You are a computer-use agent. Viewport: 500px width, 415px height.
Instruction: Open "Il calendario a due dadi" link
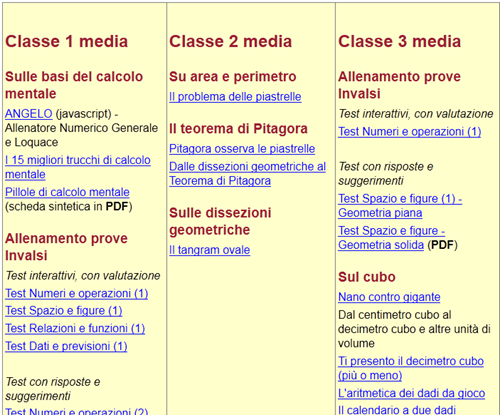click(x=397, y=410)
